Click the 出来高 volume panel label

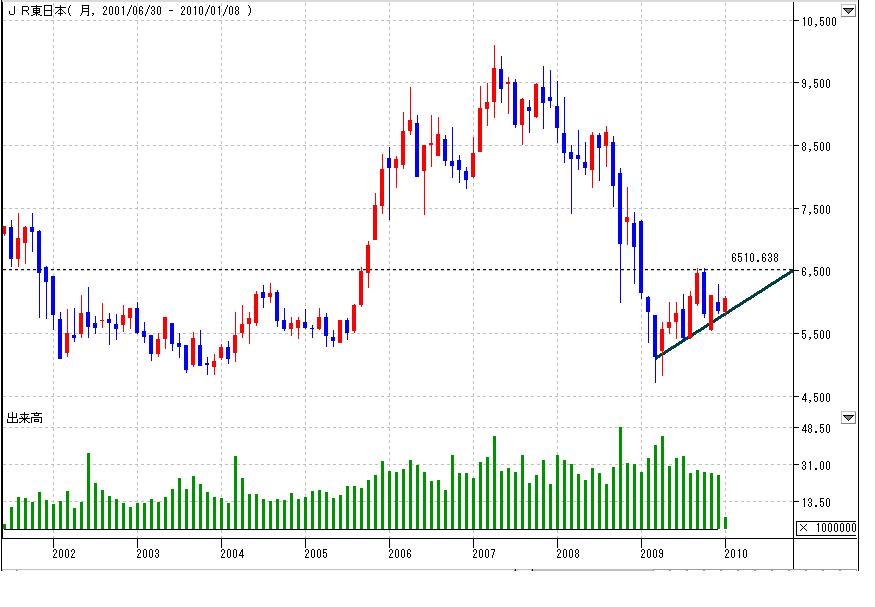pos(25,418)
